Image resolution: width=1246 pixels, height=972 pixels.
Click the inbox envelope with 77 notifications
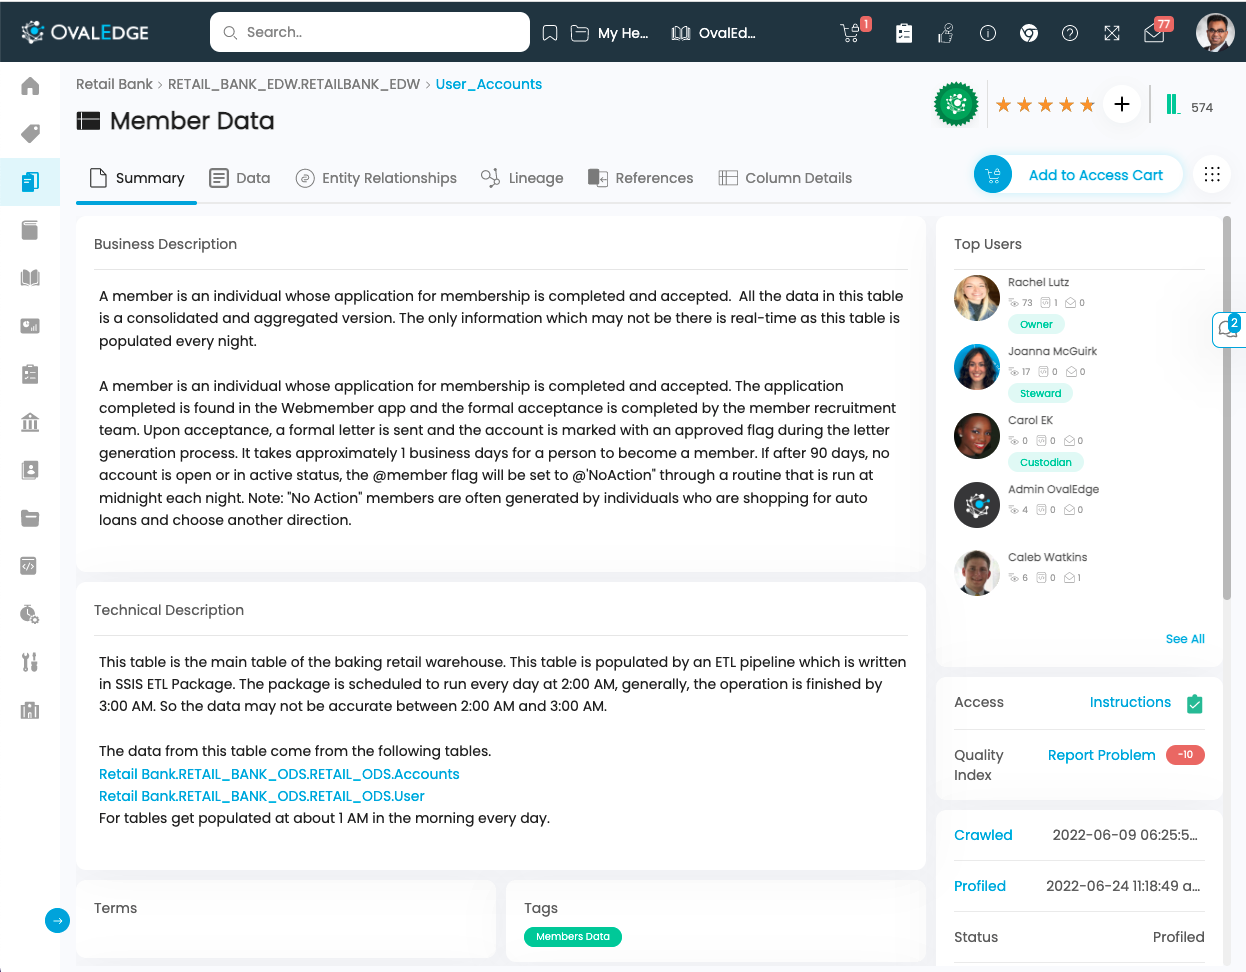point(1154,33)
